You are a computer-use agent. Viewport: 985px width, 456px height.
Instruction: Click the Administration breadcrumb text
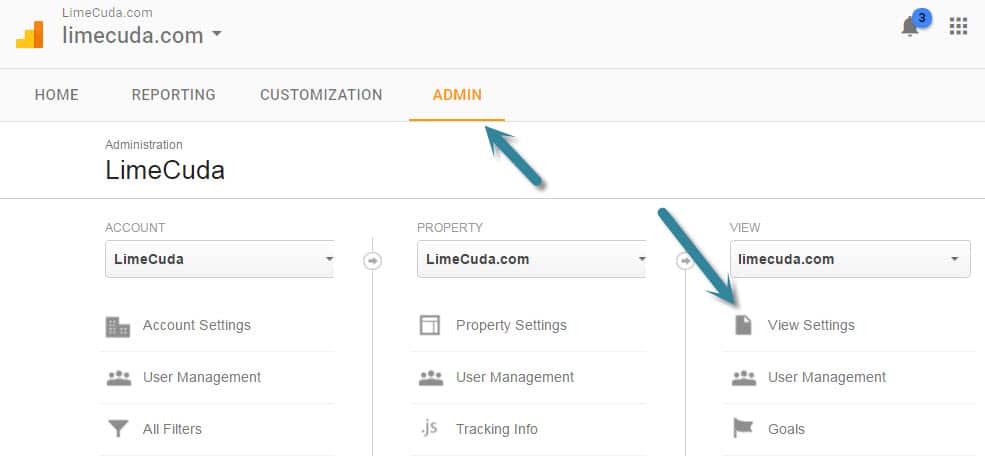tap(144, 145)
